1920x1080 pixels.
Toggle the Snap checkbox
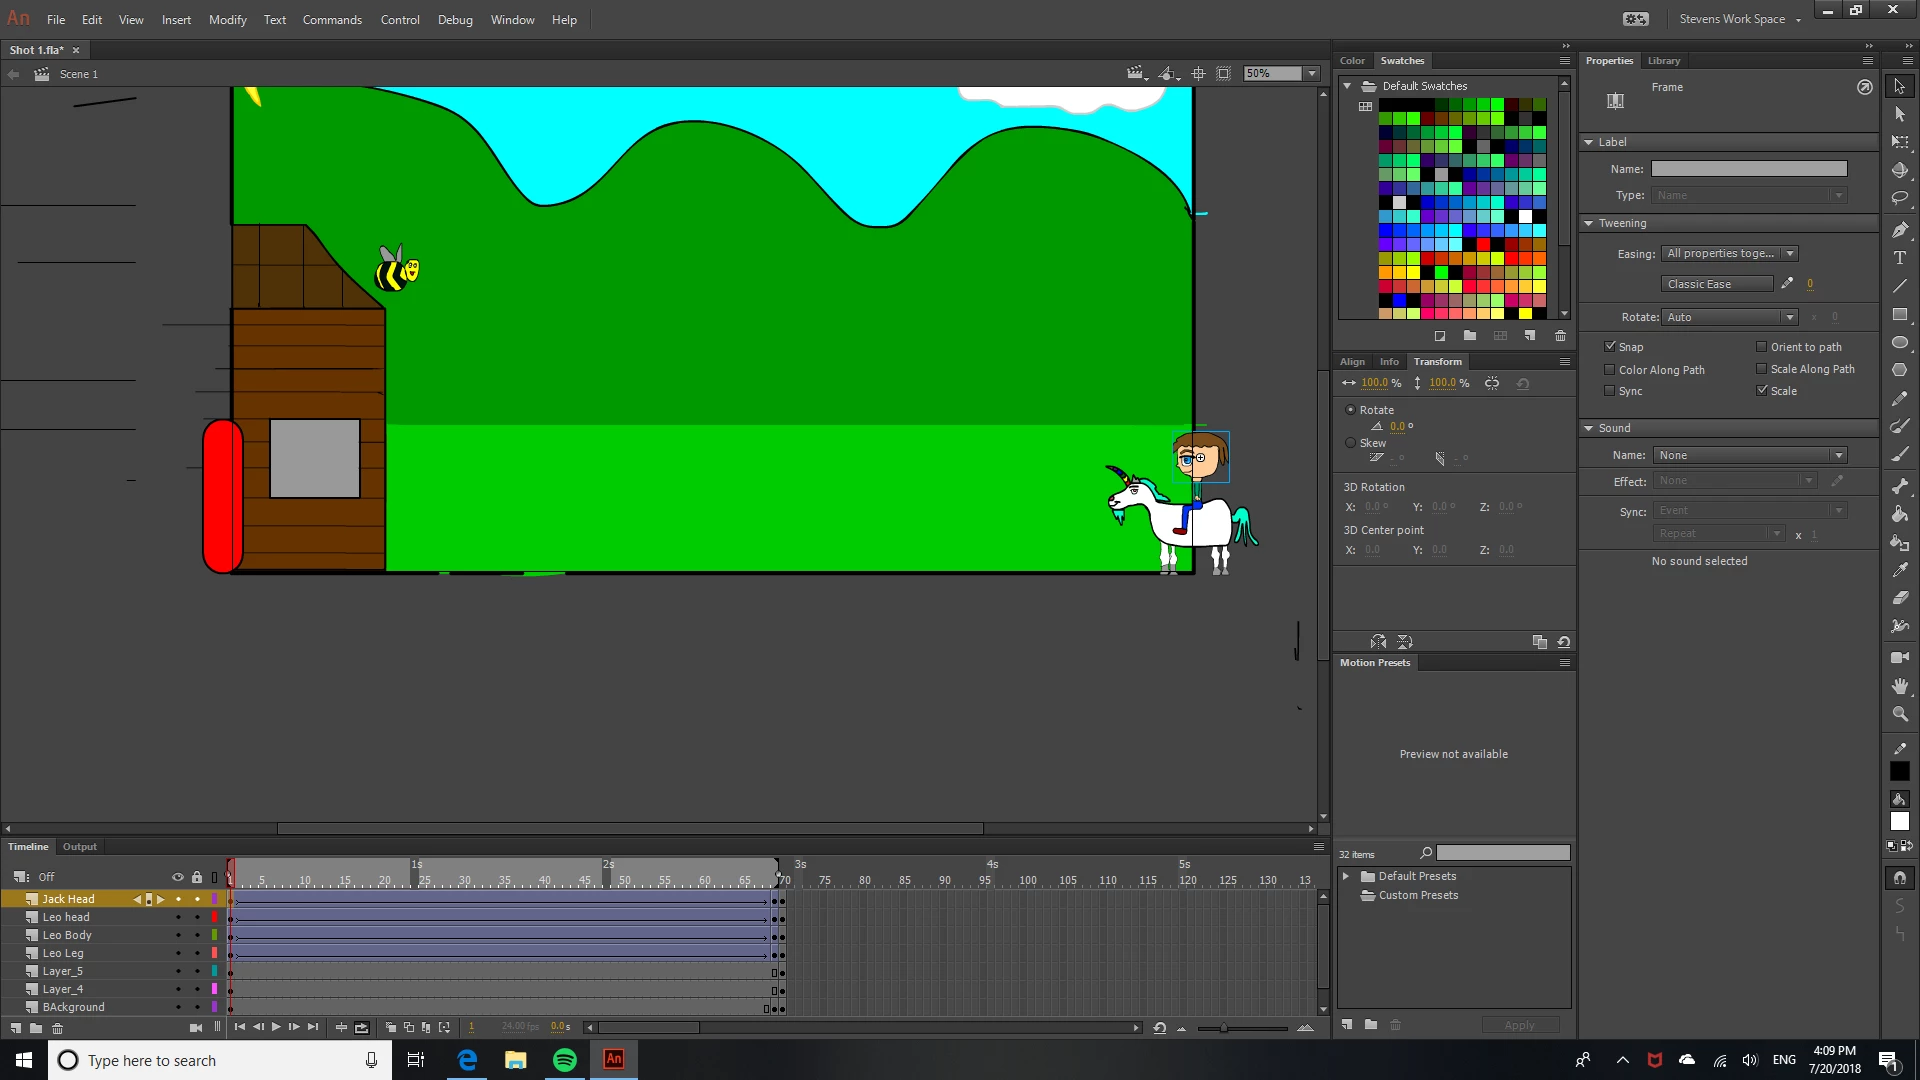pos(1610,346)
